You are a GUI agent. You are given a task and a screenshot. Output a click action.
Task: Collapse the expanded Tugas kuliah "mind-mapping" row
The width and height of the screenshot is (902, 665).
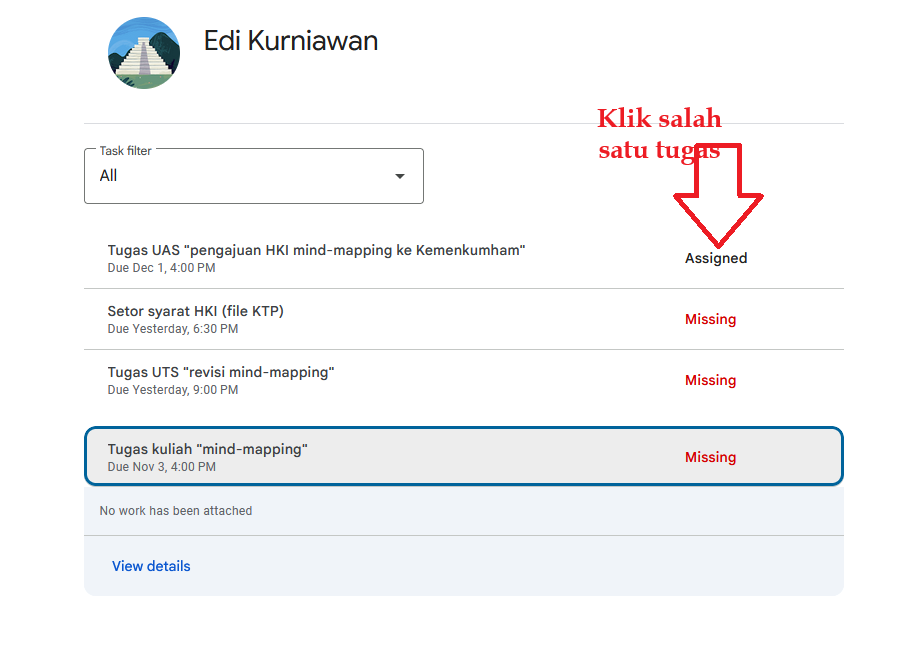pos(463,457)
